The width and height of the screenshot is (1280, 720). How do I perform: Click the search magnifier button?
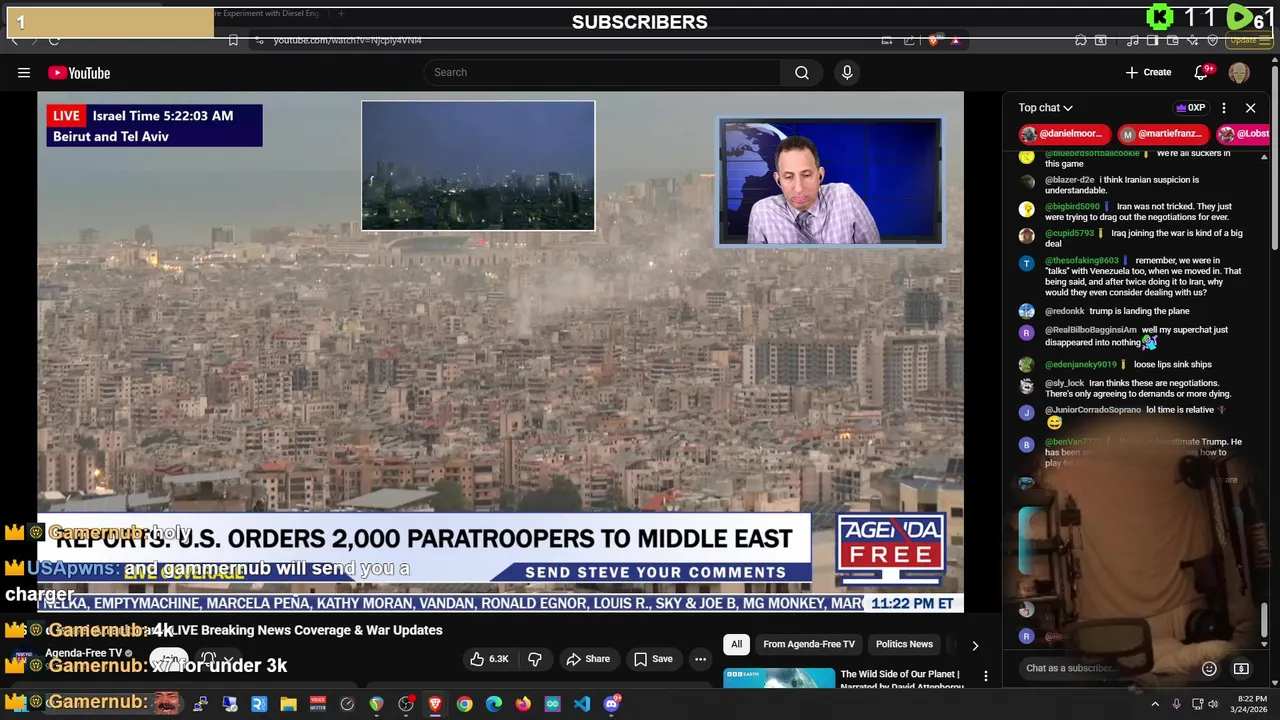pyautogui.click(x=801, y=72)
